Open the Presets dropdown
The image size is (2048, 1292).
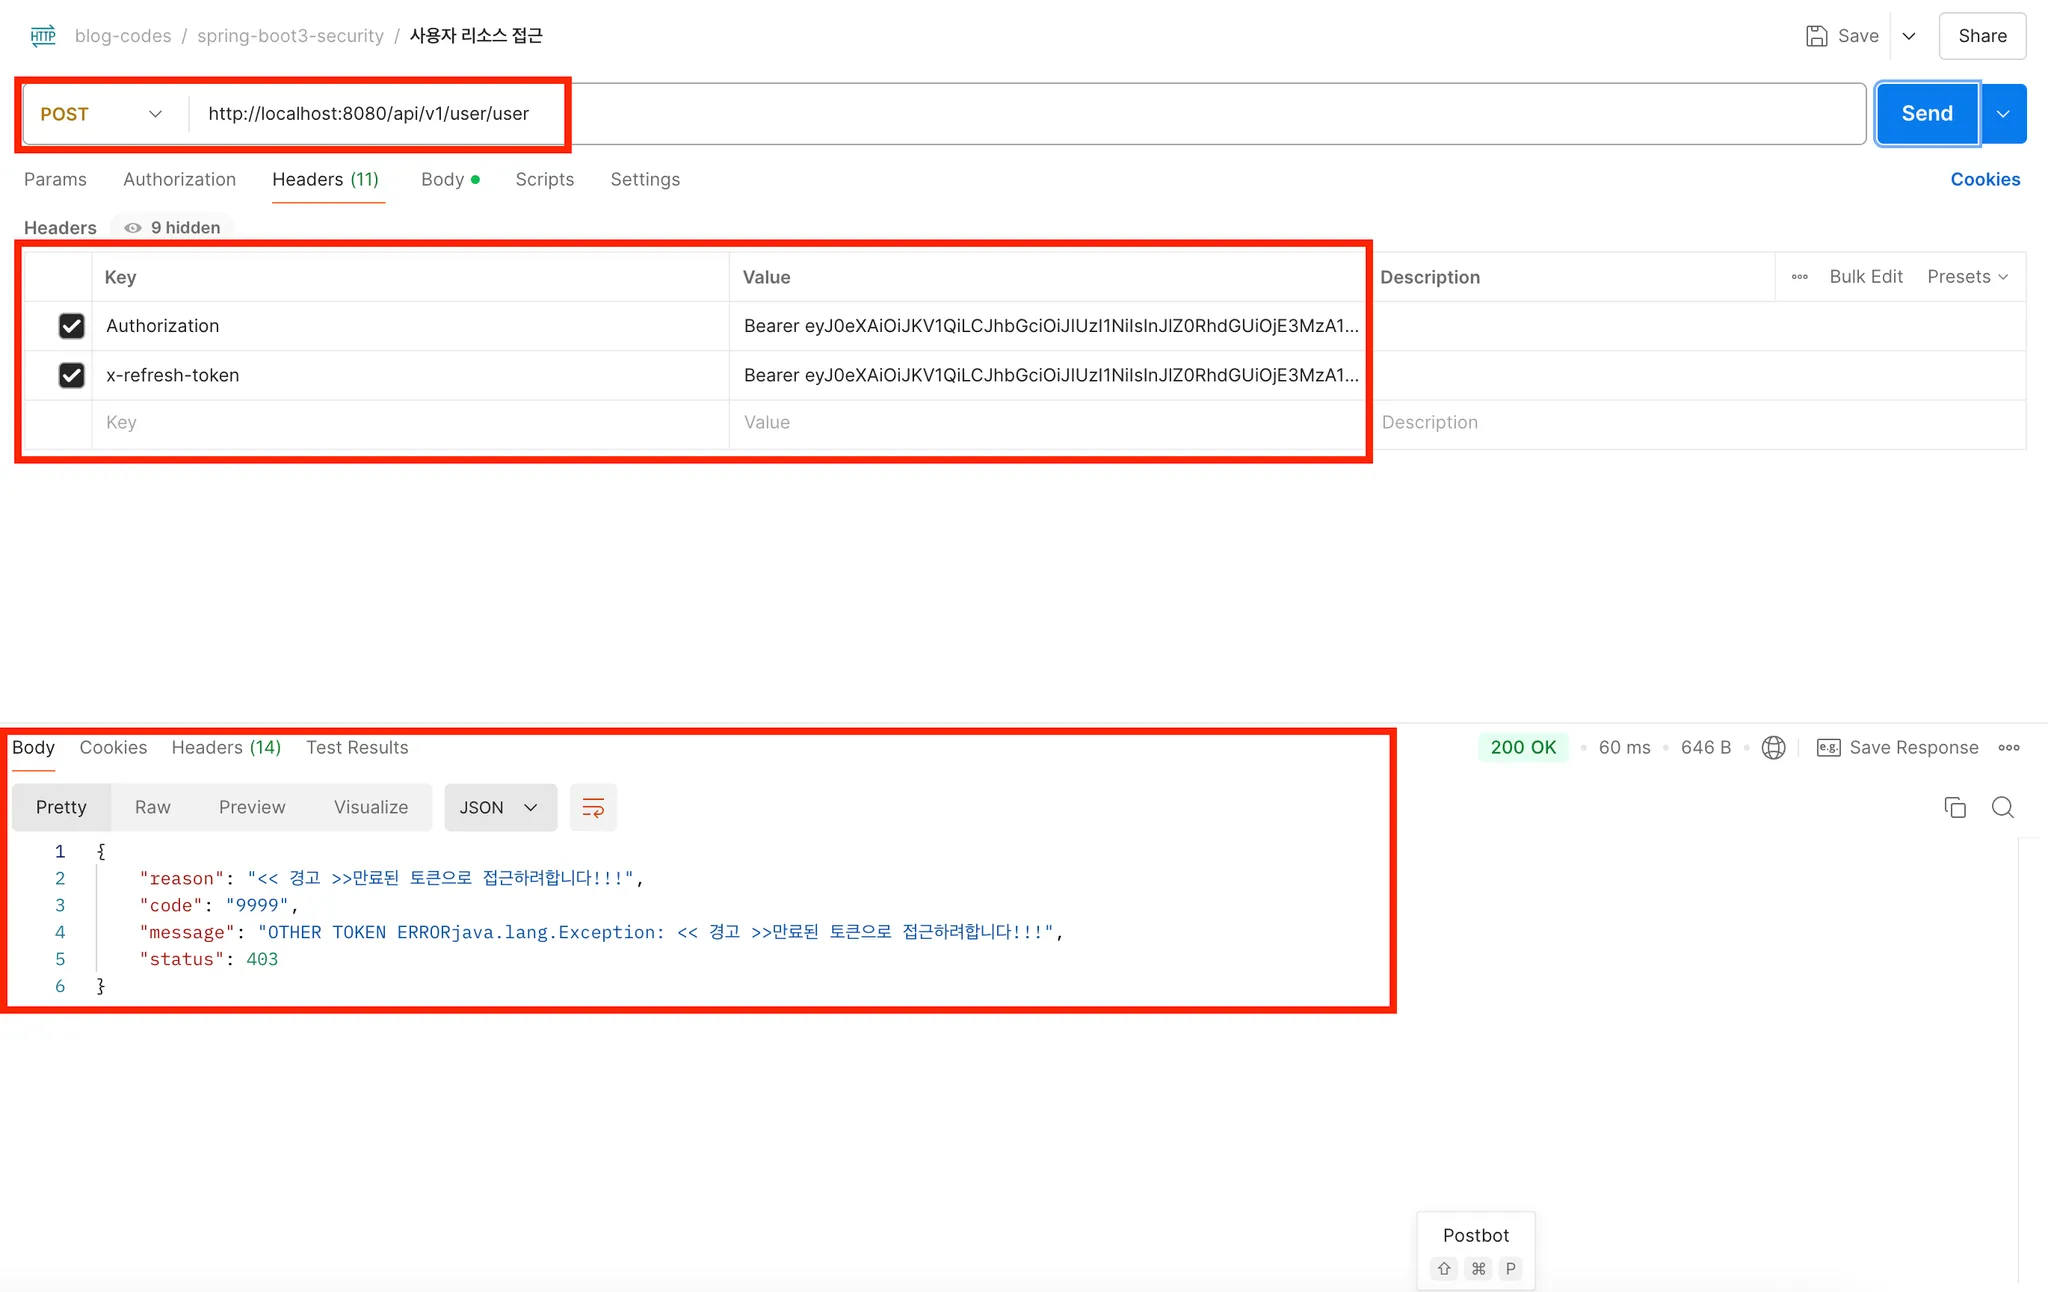[1967, 277]
